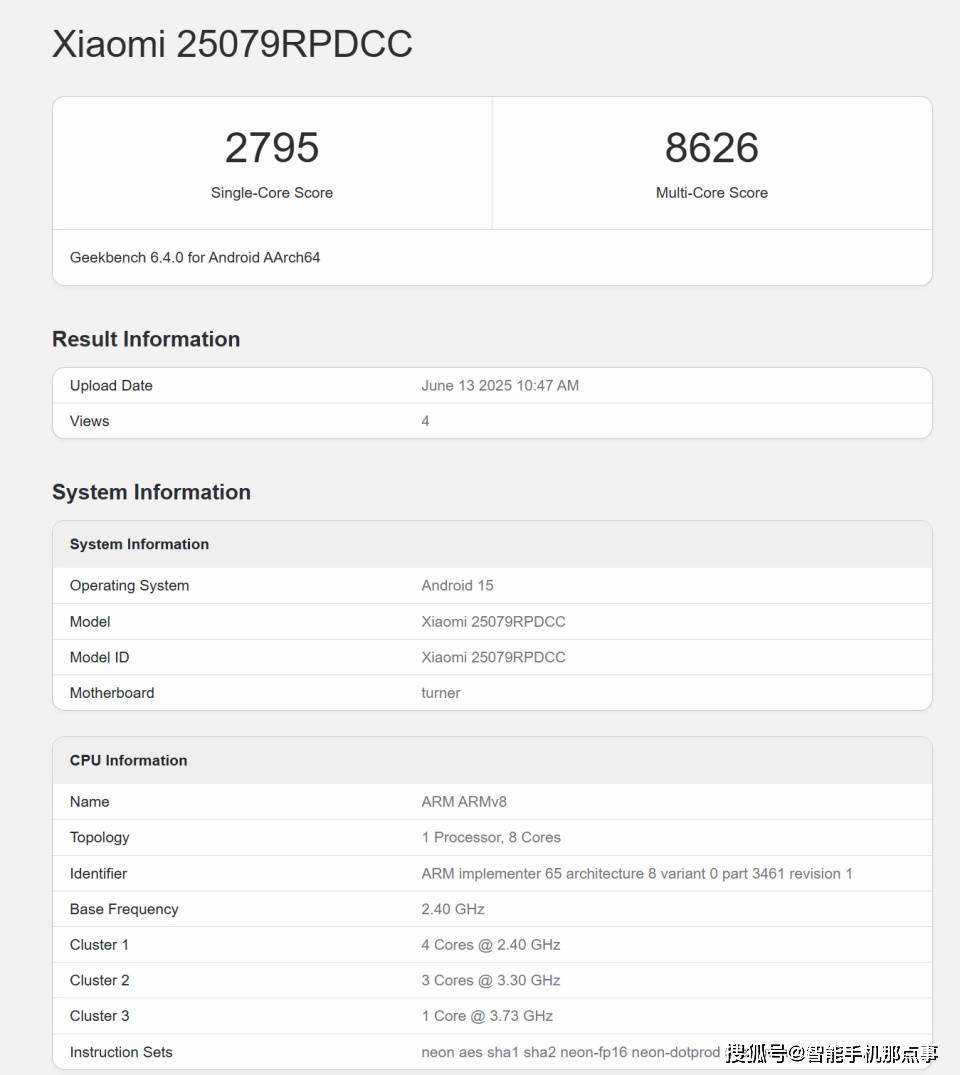Click the "Multi-Core Score" label
960x1075 pixels.
(x=712, y=193)
